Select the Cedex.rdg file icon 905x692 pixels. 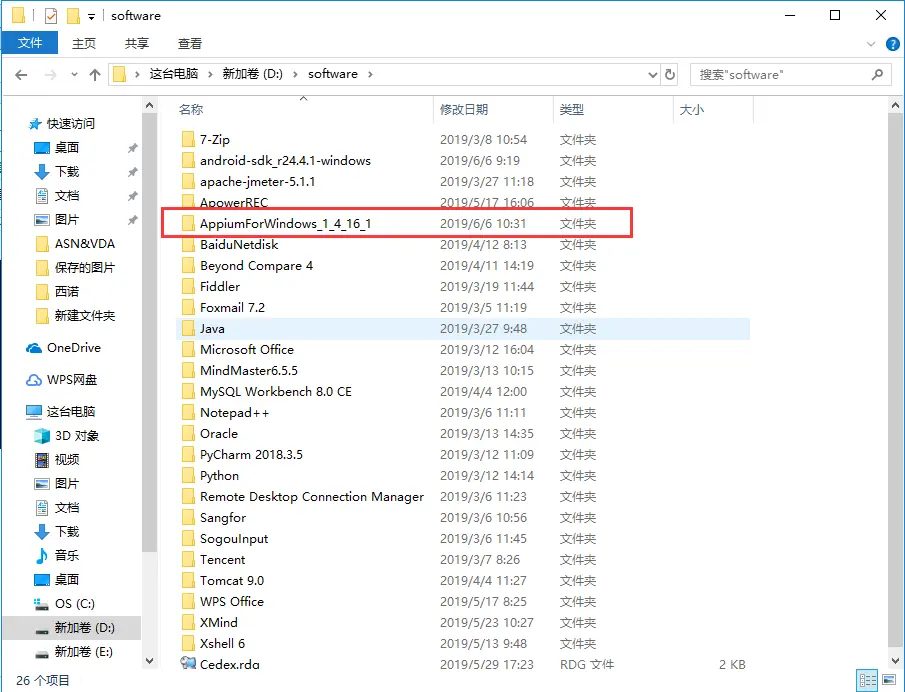pyautogui.click(x=188, y=663)
